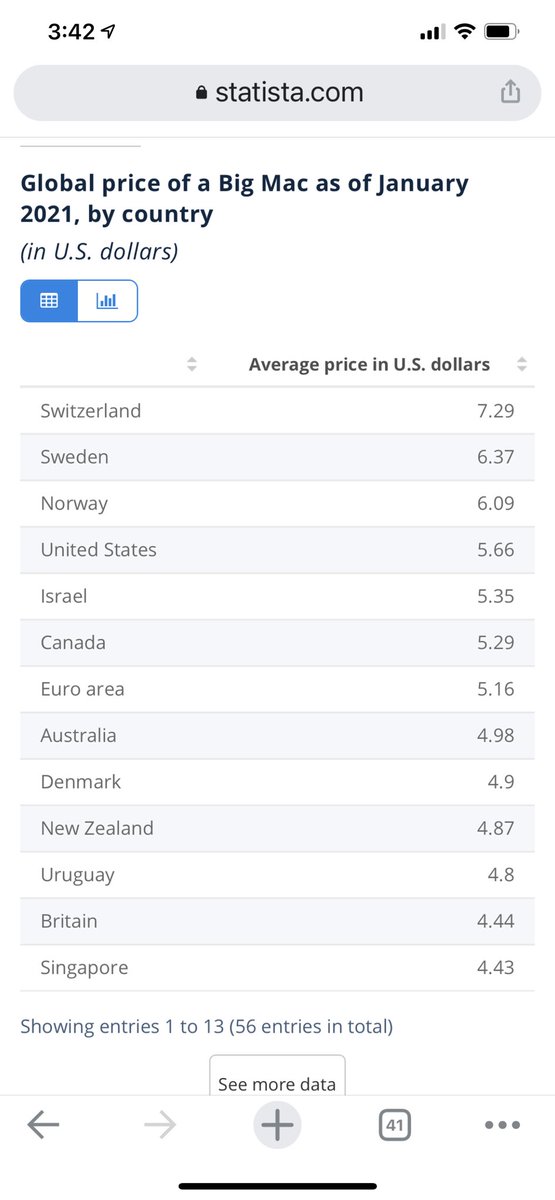Tap the Wi-Fi status icon
Screen dimensions: 555x1200
pyautogui.click(x=463, y=32)
